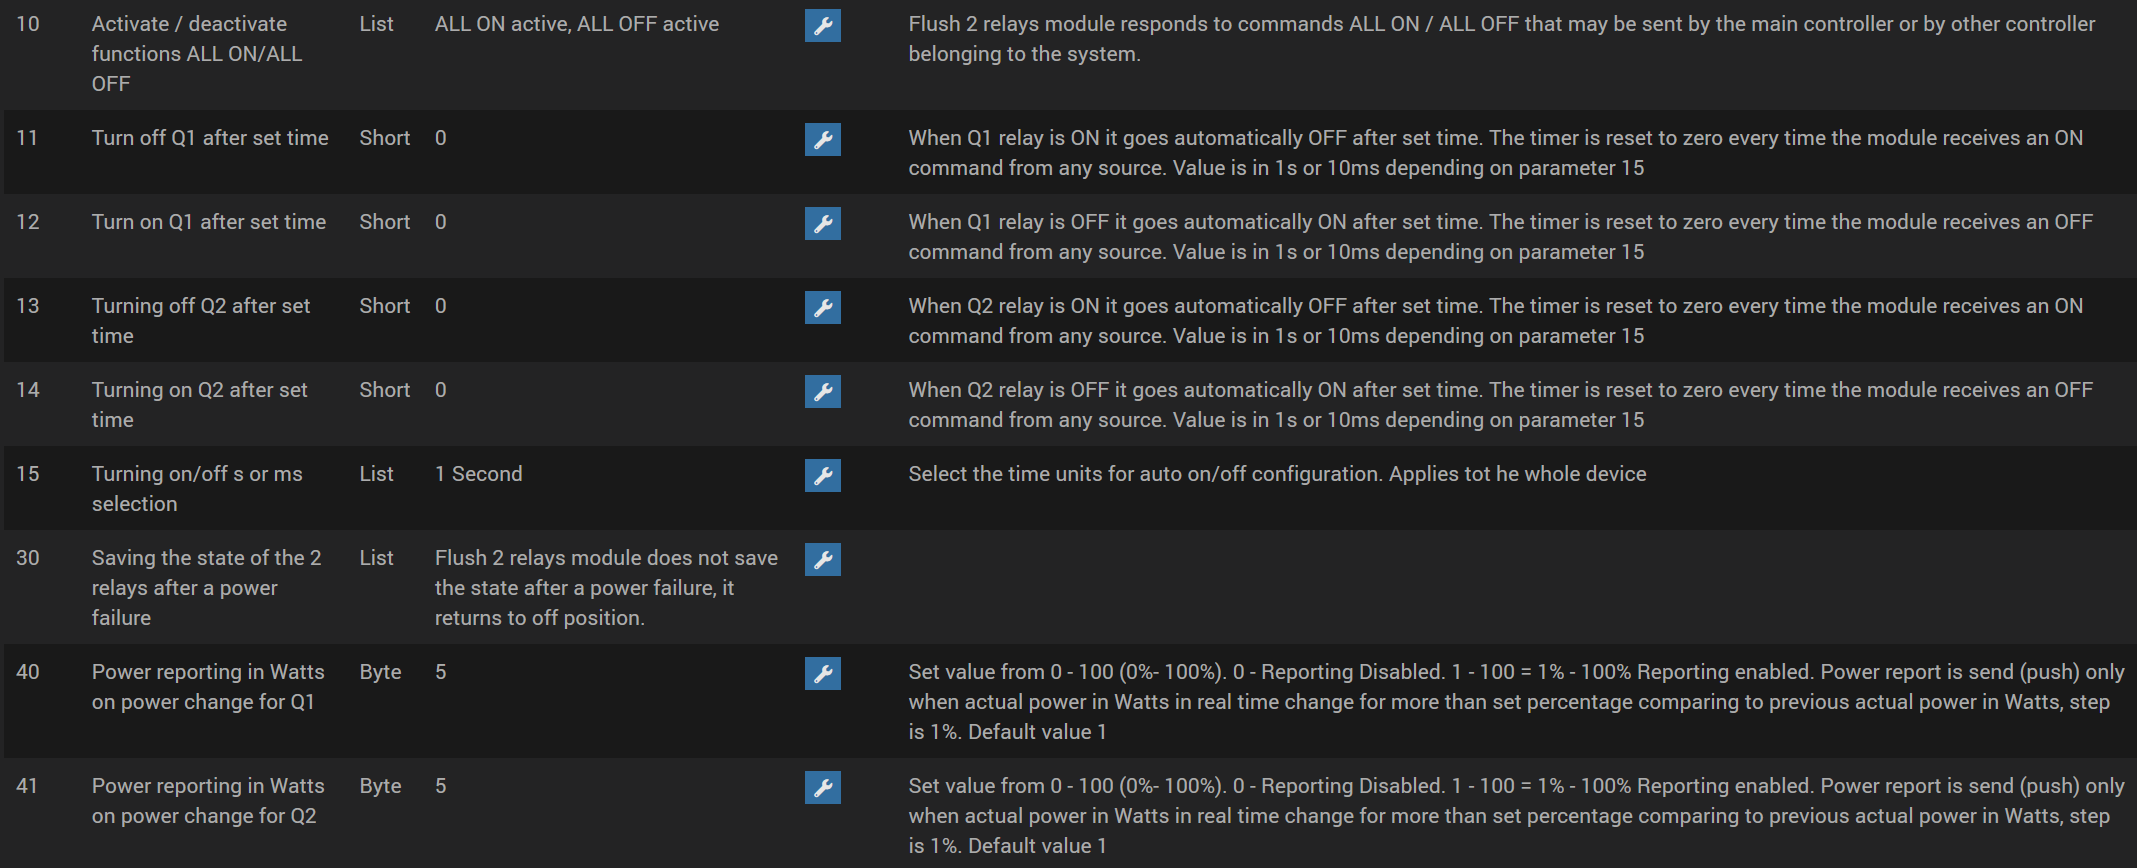Click the wrench for Turning off Q2 after set time
This screenshot has height=868, width=2137.
822,308
